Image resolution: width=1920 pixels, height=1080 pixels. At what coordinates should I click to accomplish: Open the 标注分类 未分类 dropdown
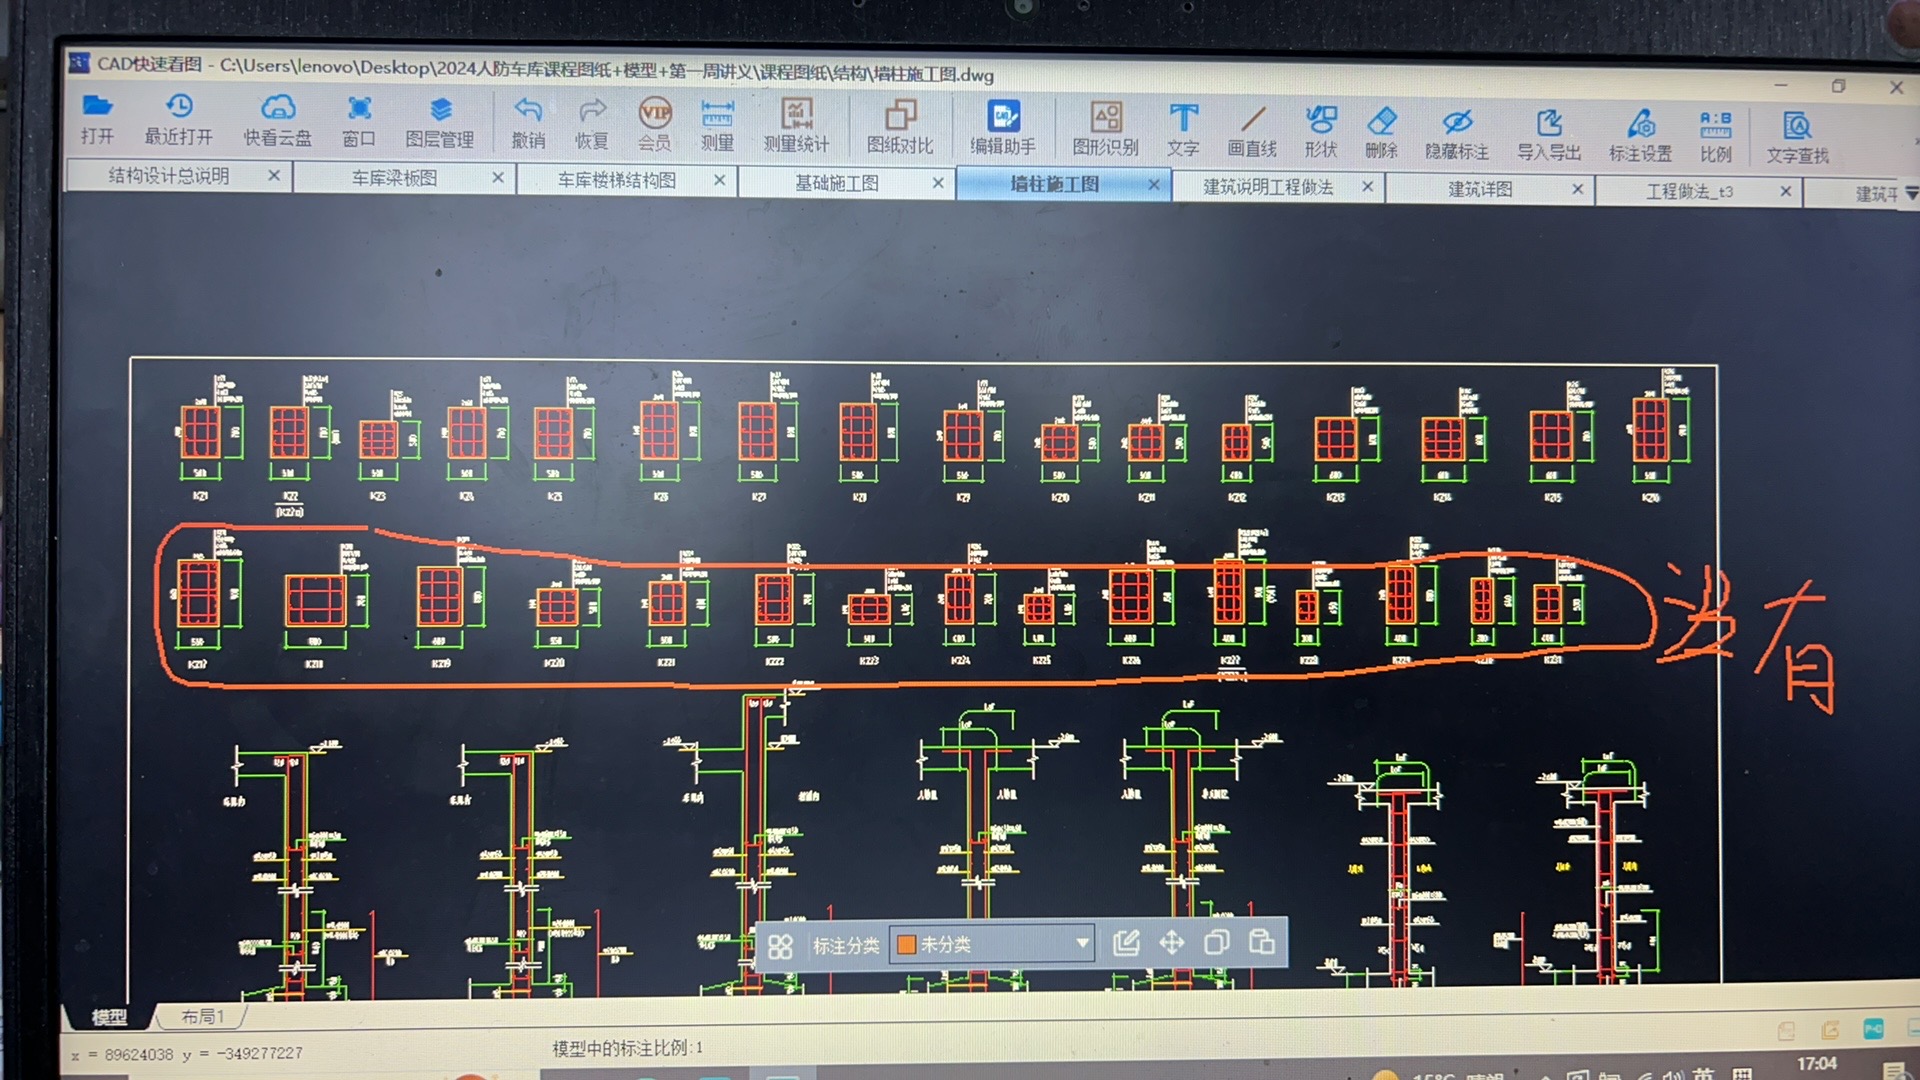(x=992, y=944)
